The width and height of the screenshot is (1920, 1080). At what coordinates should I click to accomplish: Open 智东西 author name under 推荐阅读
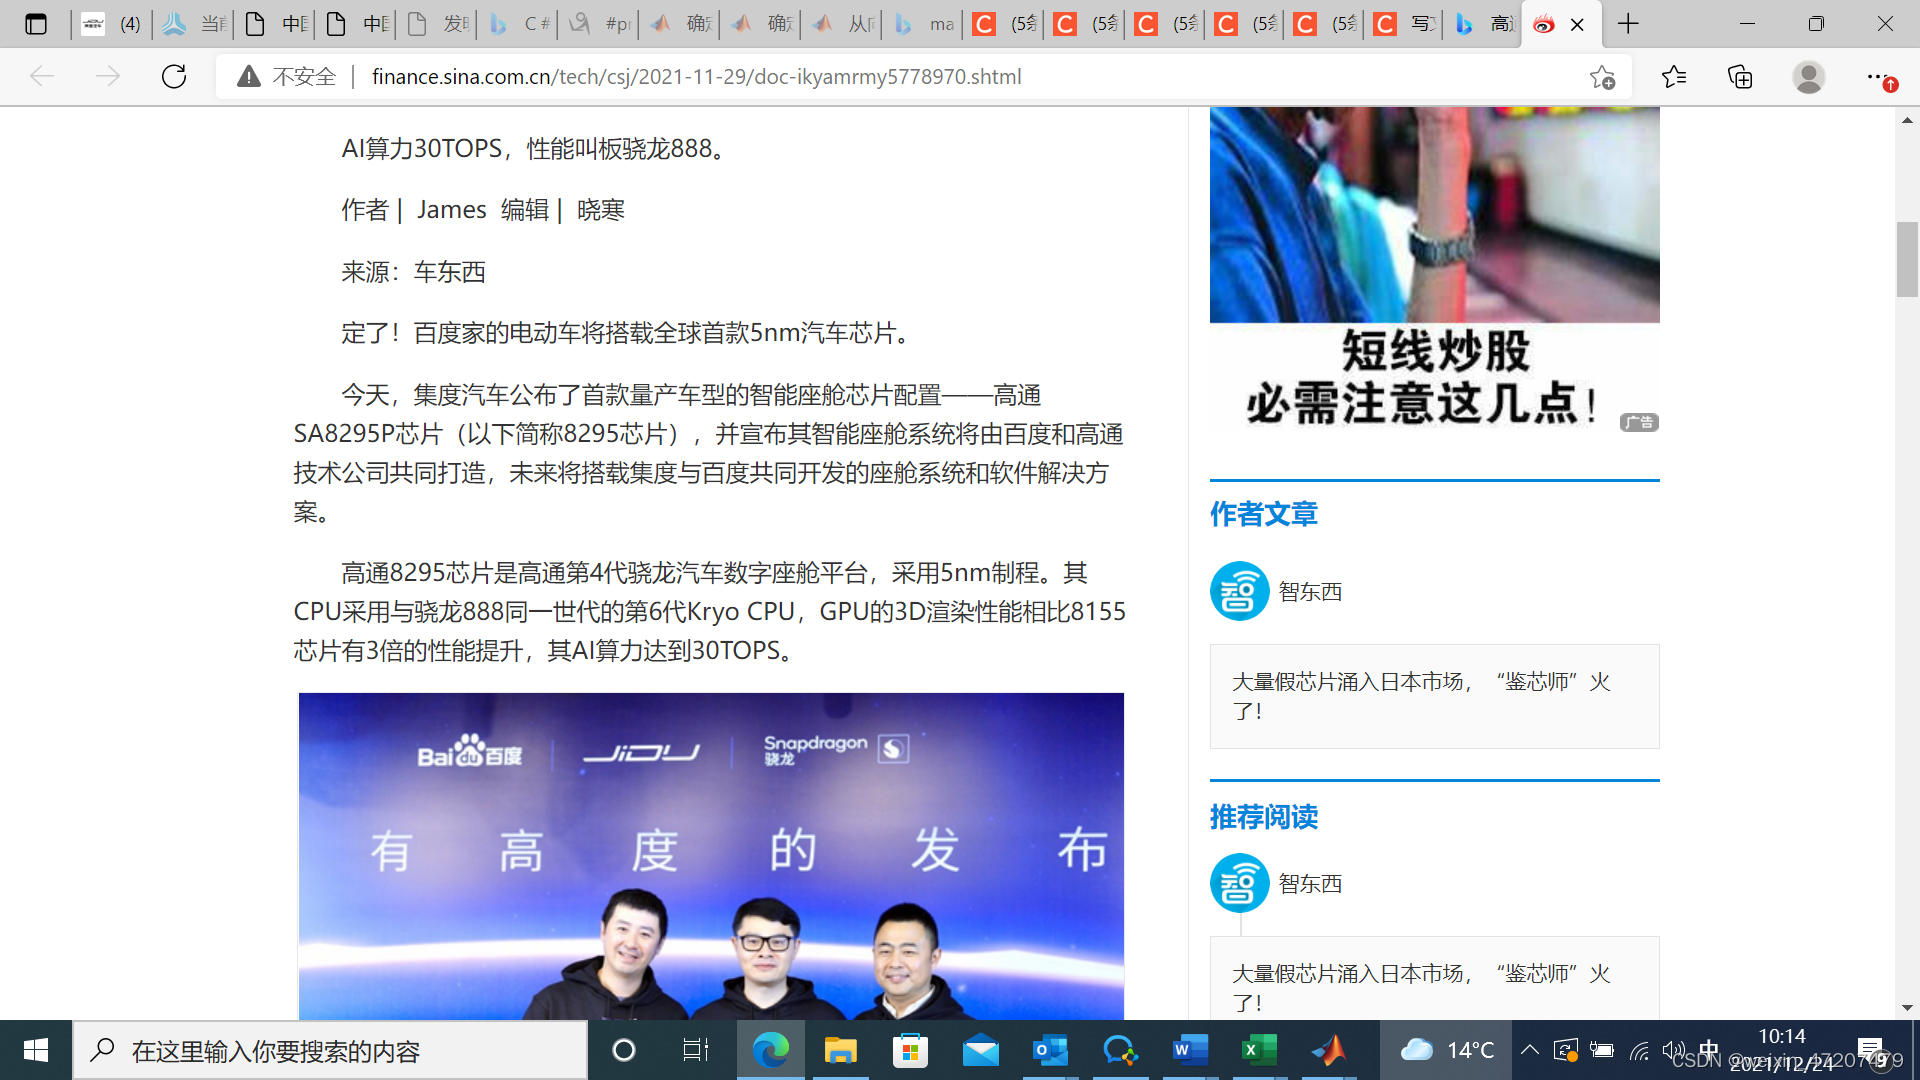(x=1310, y=884)
